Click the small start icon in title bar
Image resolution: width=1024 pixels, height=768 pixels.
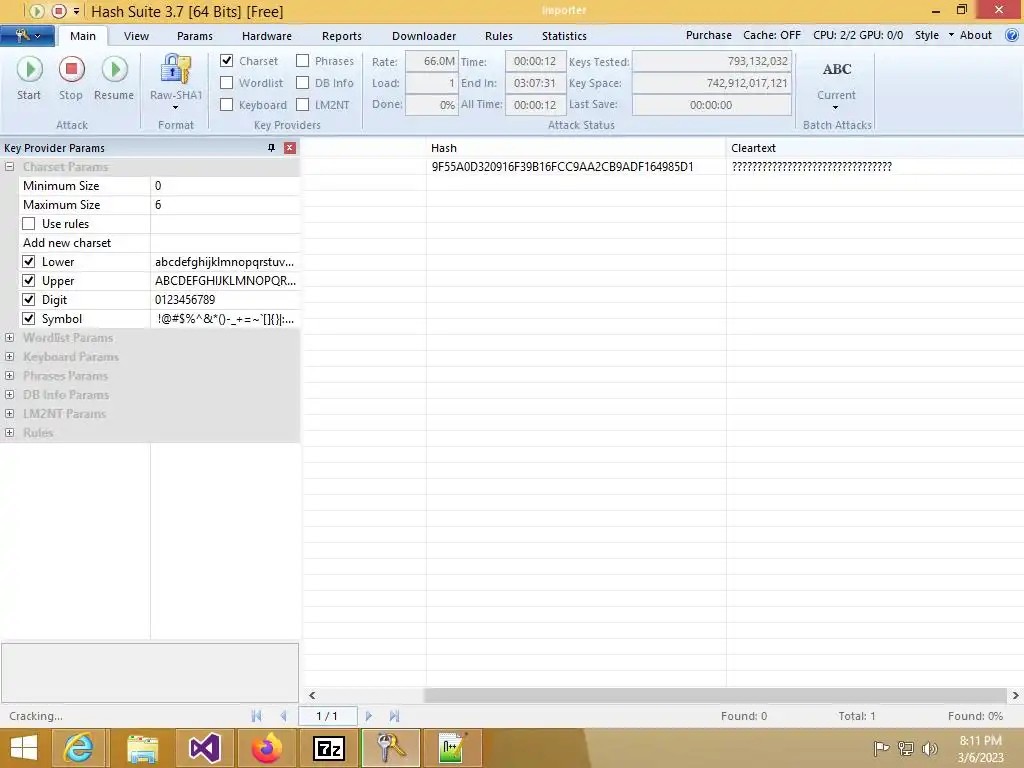(x=37, y=11)
